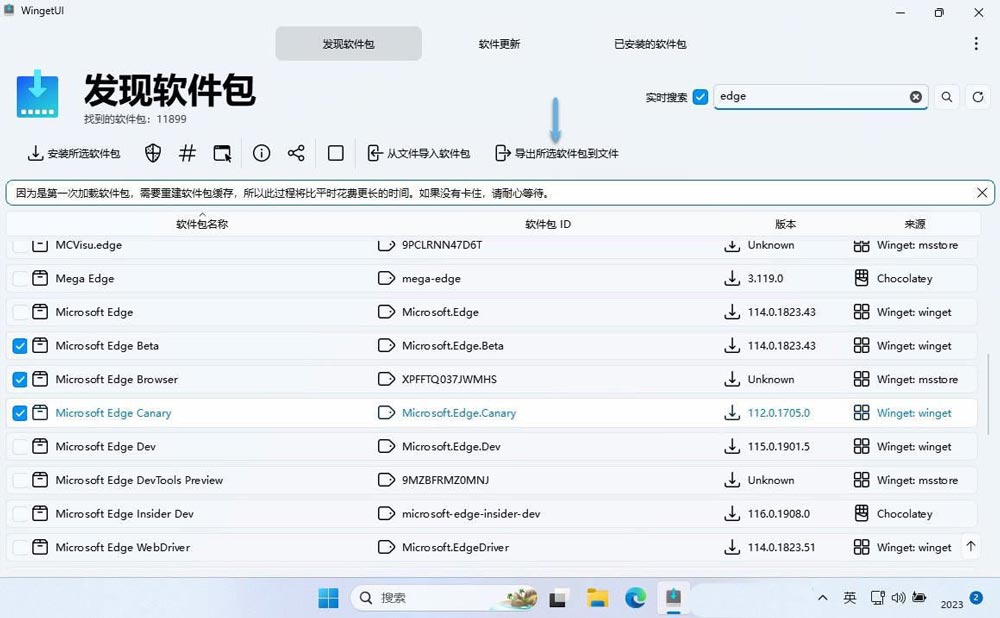This screenshot has height=618, width=1000.
Task: Open File Explorer from the taskbar
Action: tap(598, 598)
